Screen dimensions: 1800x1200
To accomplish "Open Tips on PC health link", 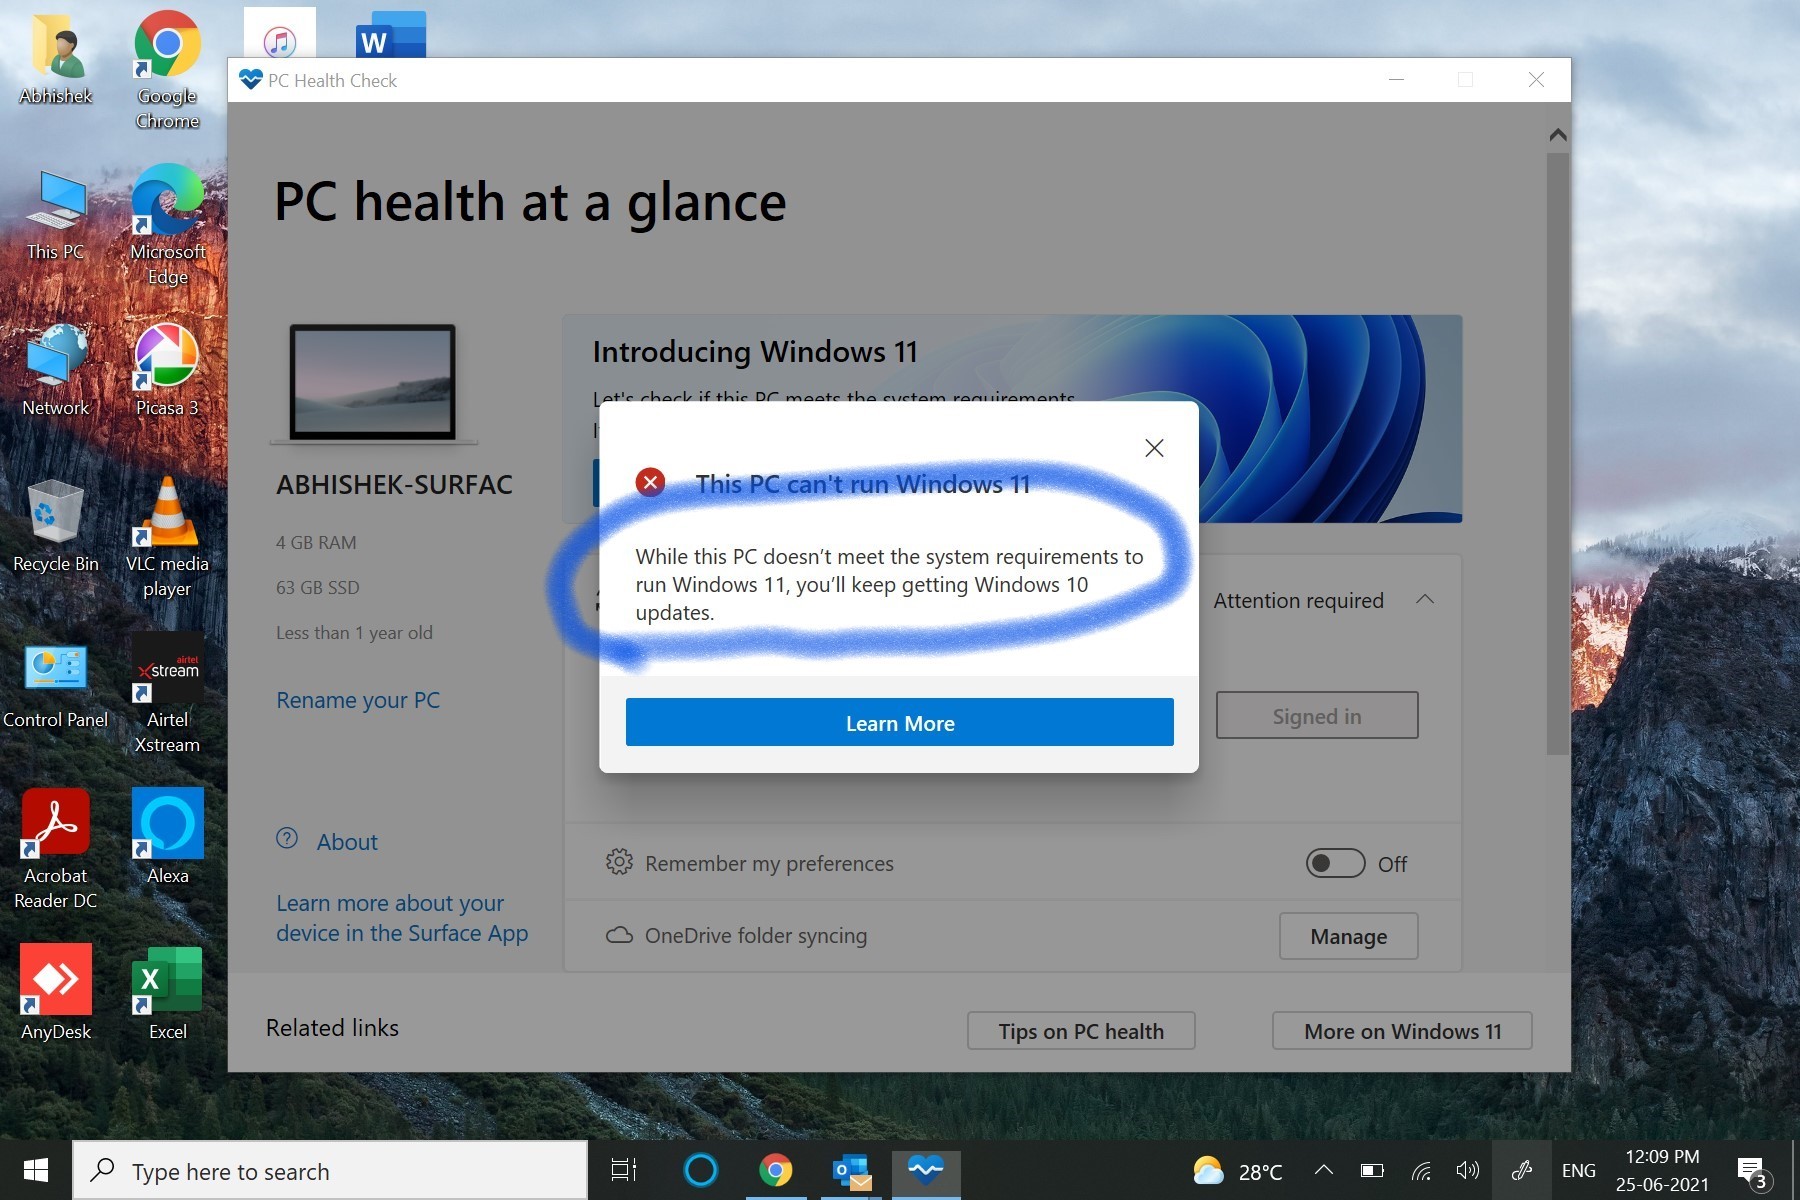I will pos(1081,1031).
